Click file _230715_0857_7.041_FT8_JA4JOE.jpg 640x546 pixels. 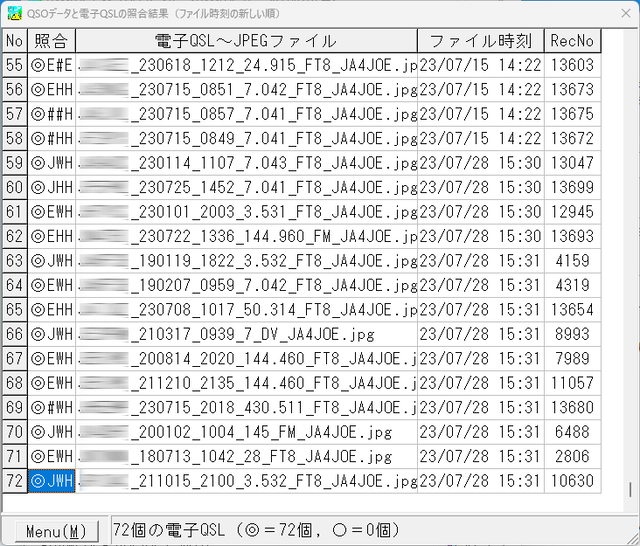[x=247, y=114]
